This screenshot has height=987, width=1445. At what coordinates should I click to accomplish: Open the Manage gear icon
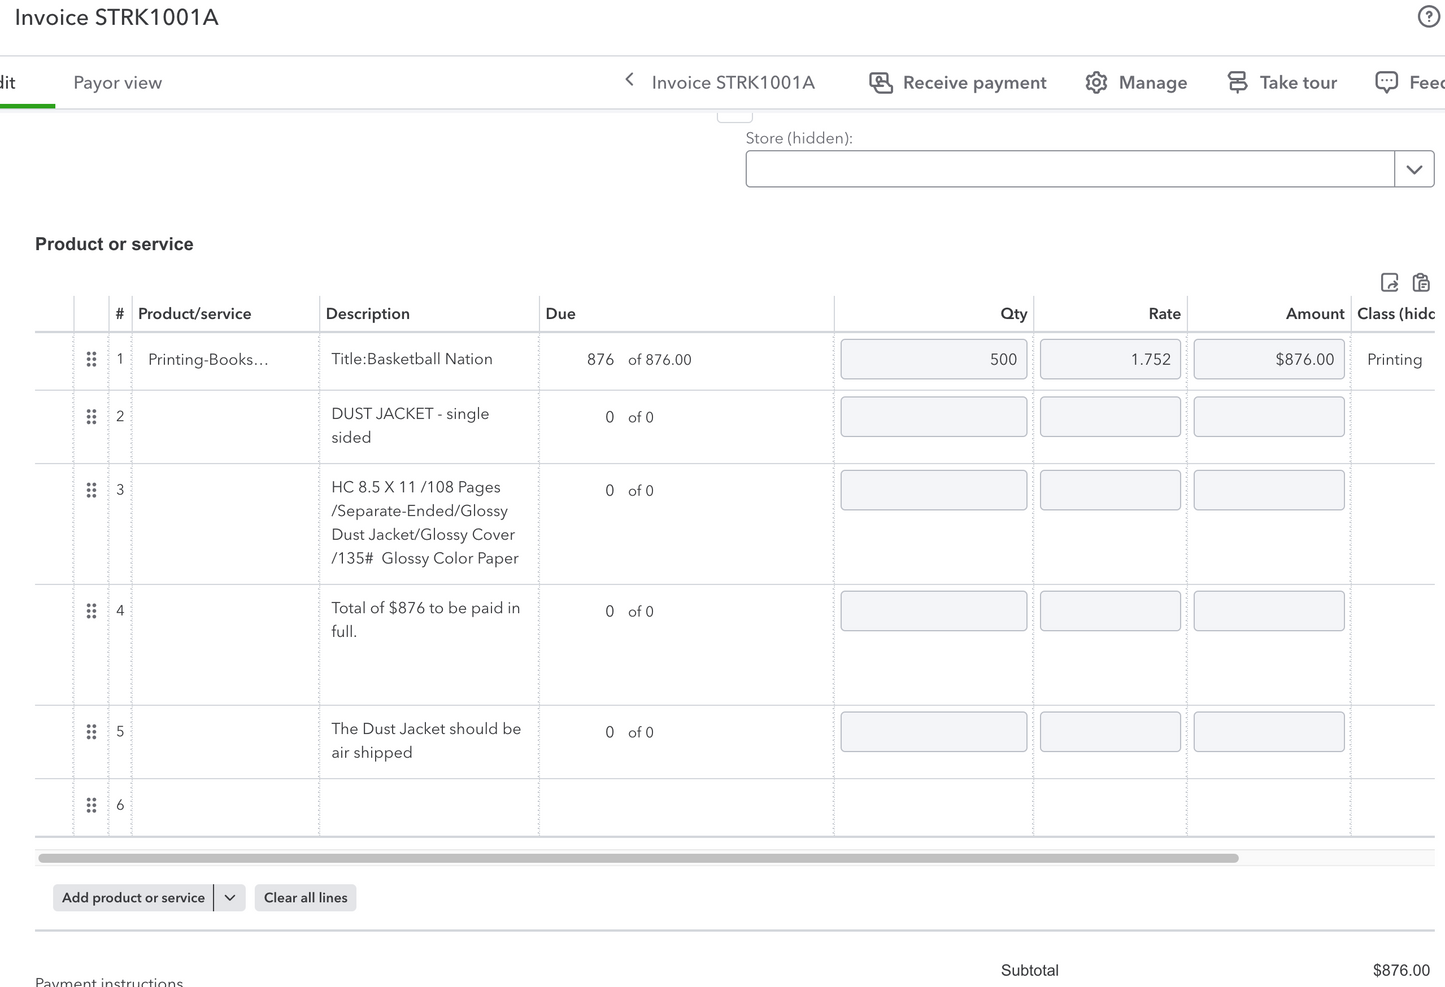1096,83
